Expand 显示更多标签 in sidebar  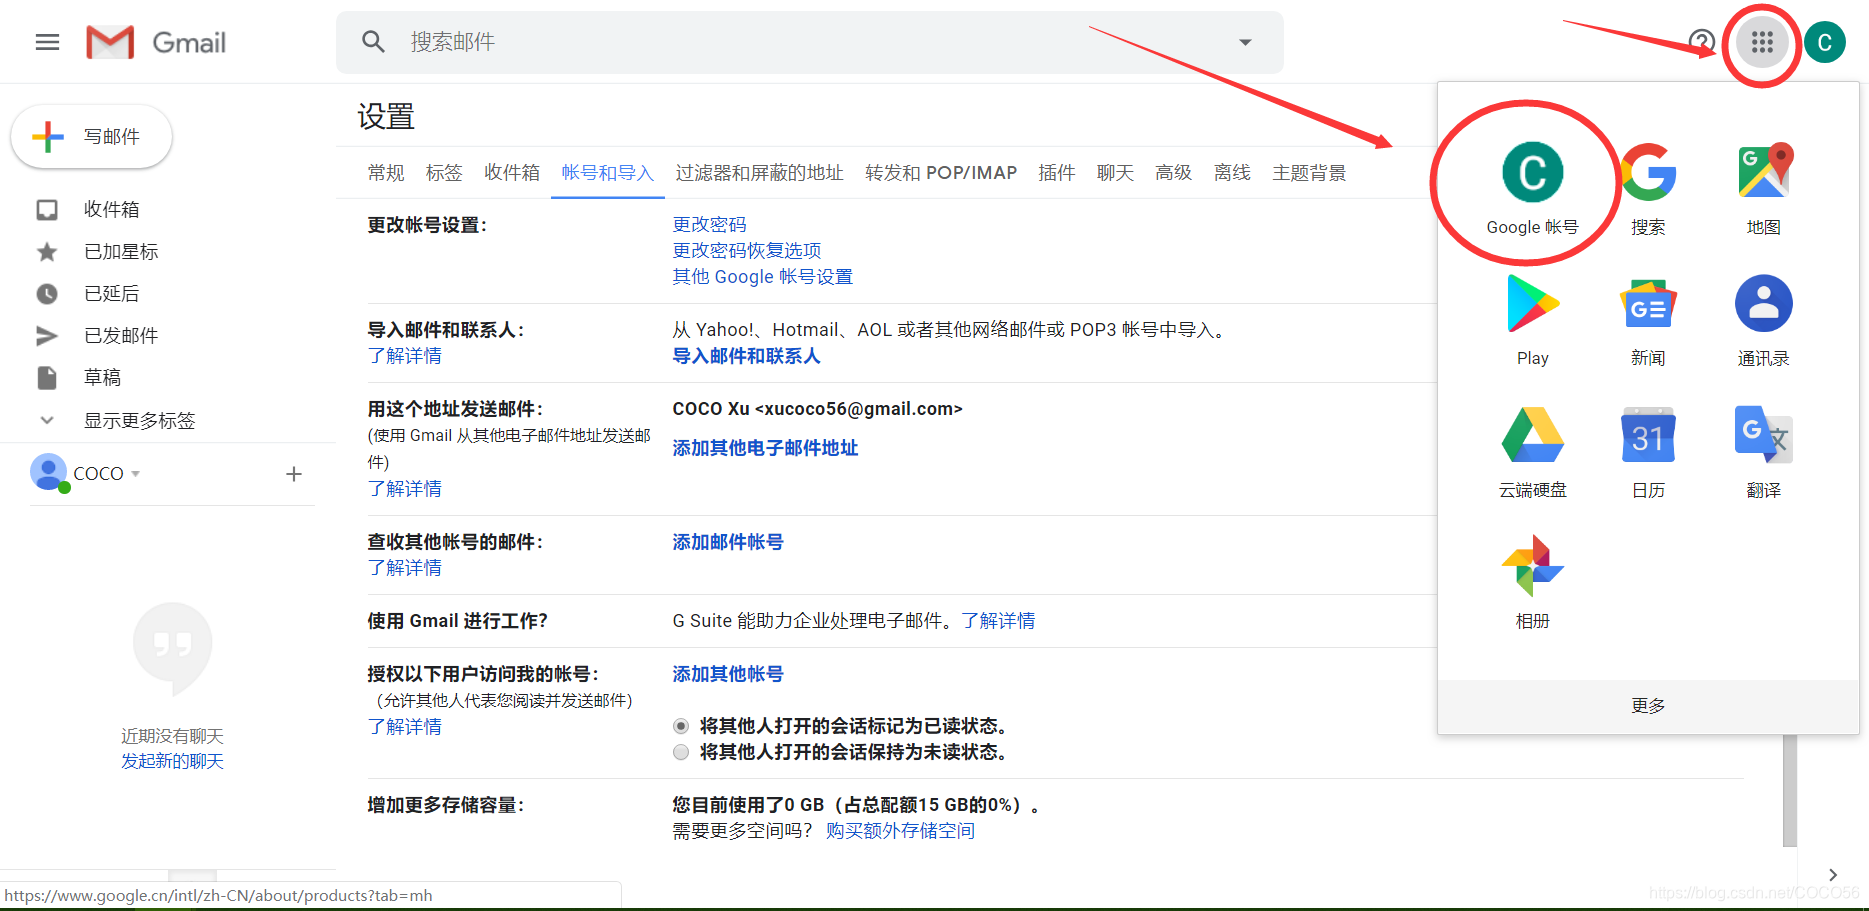tap(138, 420)
